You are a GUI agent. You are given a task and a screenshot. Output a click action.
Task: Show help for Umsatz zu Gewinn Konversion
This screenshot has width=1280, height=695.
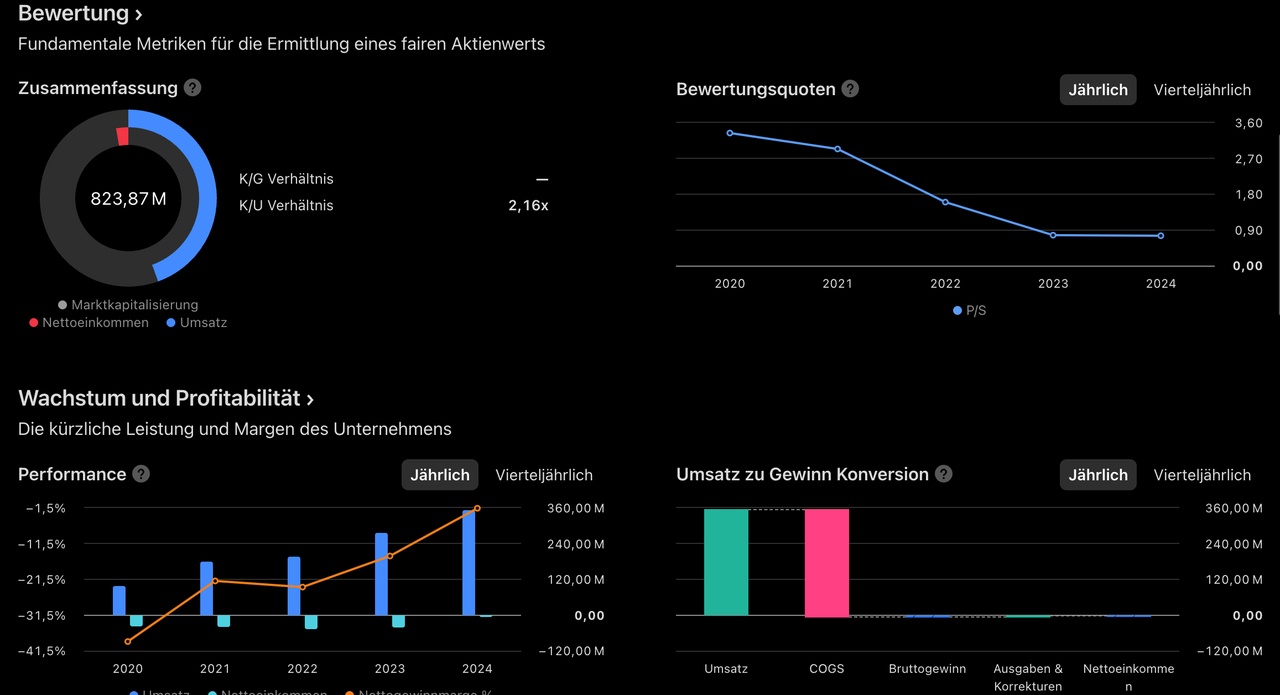[x=944, y=474]
